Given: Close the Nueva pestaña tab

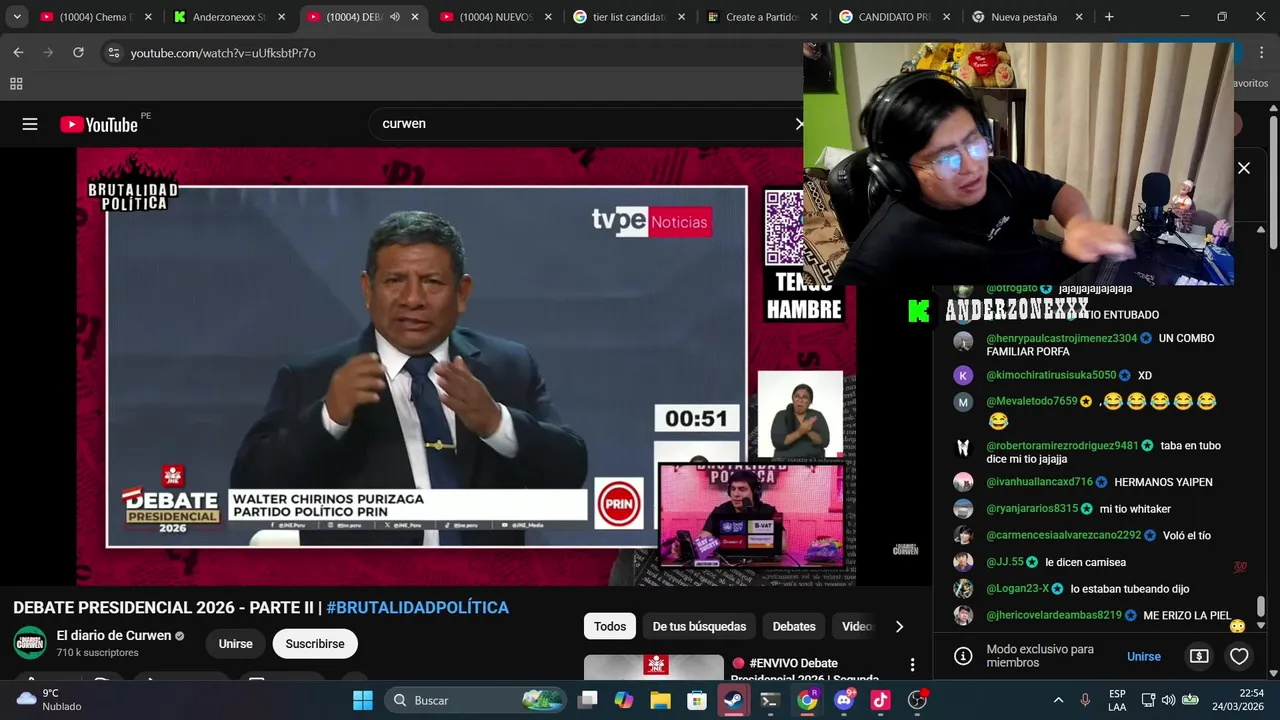Looking at the screenshot, I should pyautogui.click(x=1079, y=17).
